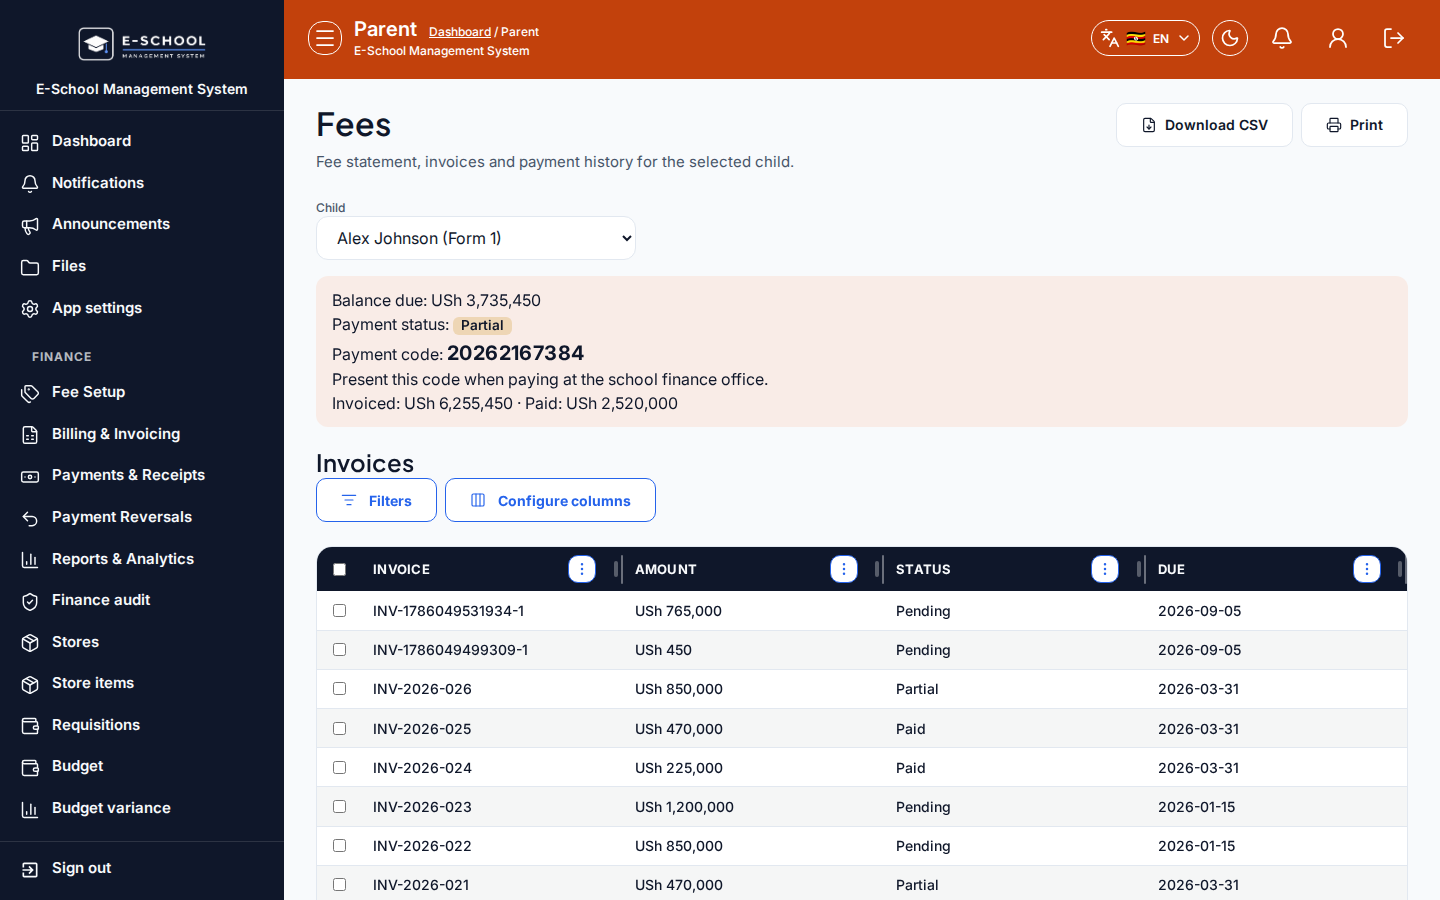
Task: Click the Sign out arrow icon
Action: tap(30, 869)
